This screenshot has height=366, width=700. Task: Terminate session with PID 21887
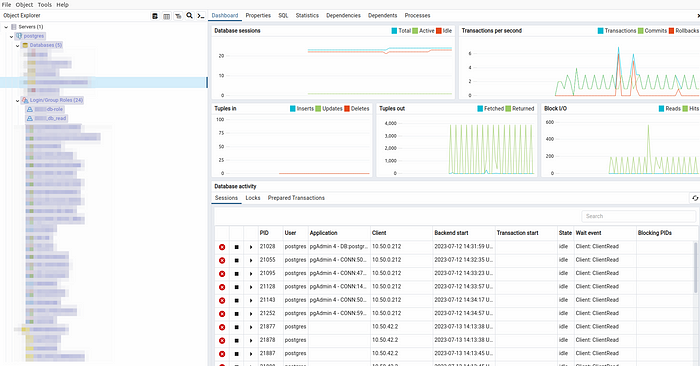tap(222, 354)
